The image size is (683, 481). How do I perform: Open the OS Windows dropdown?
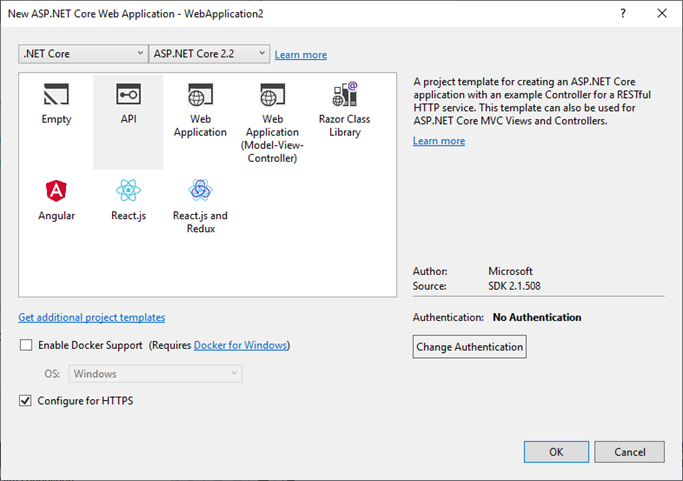point(155,374)
